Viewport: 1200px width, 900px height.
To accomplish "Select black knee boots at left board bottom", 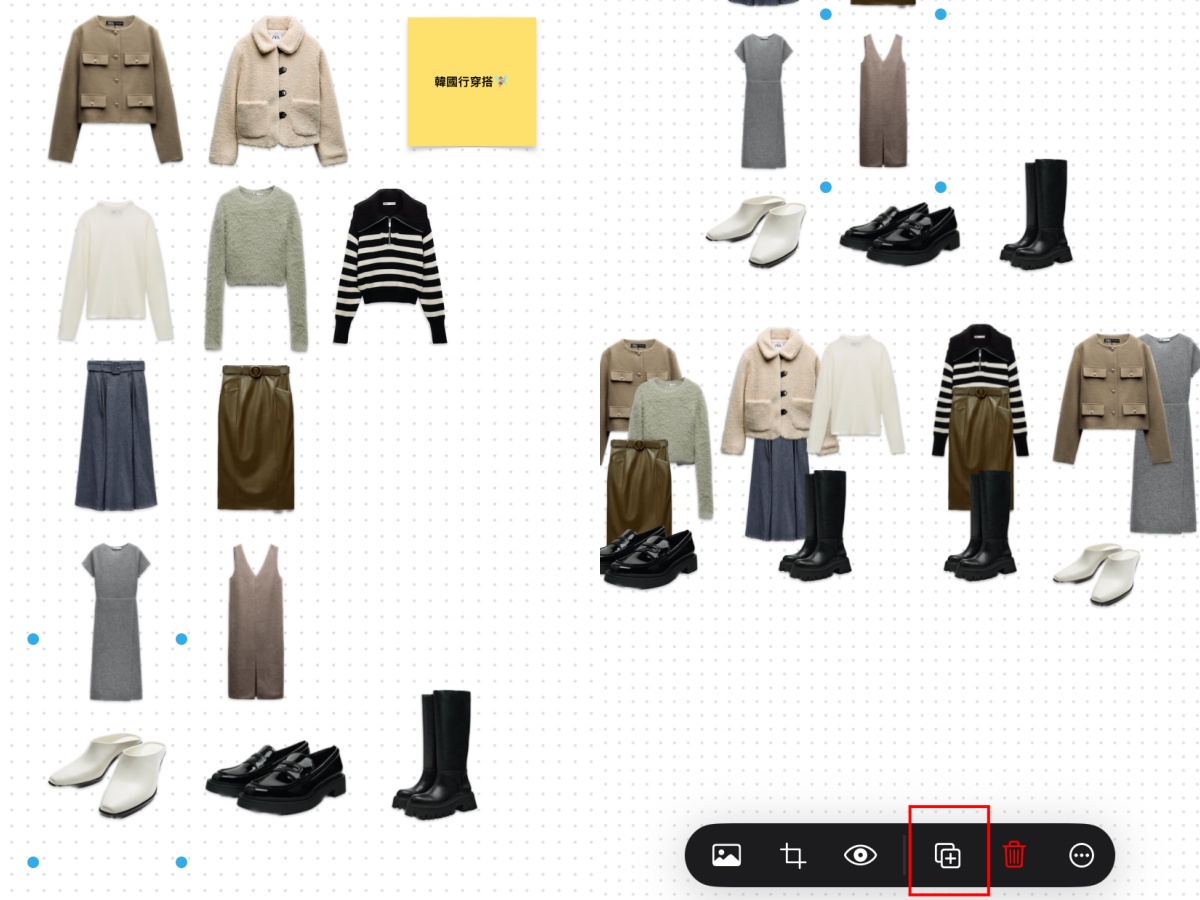I will point(435,755).
